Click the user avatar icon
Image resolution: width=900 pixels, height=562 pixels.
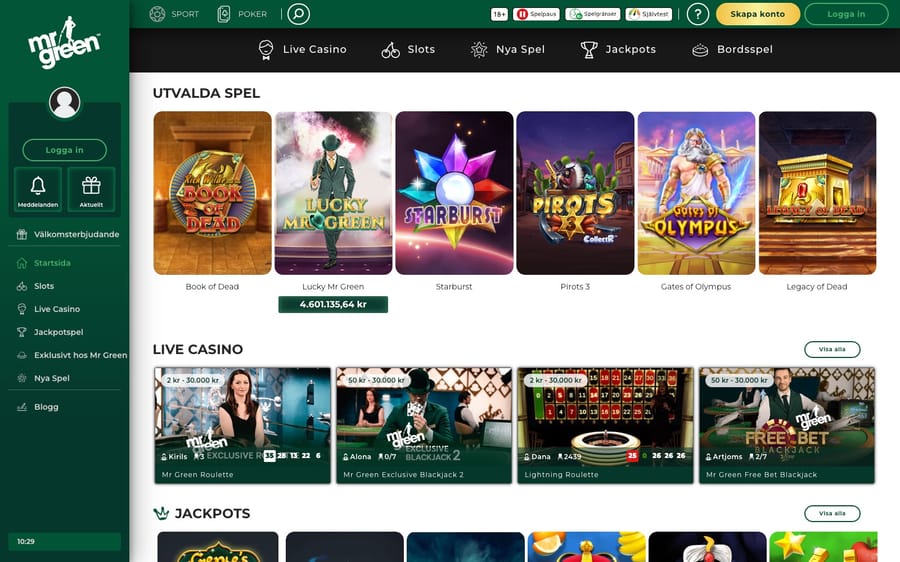coord(64,102)
